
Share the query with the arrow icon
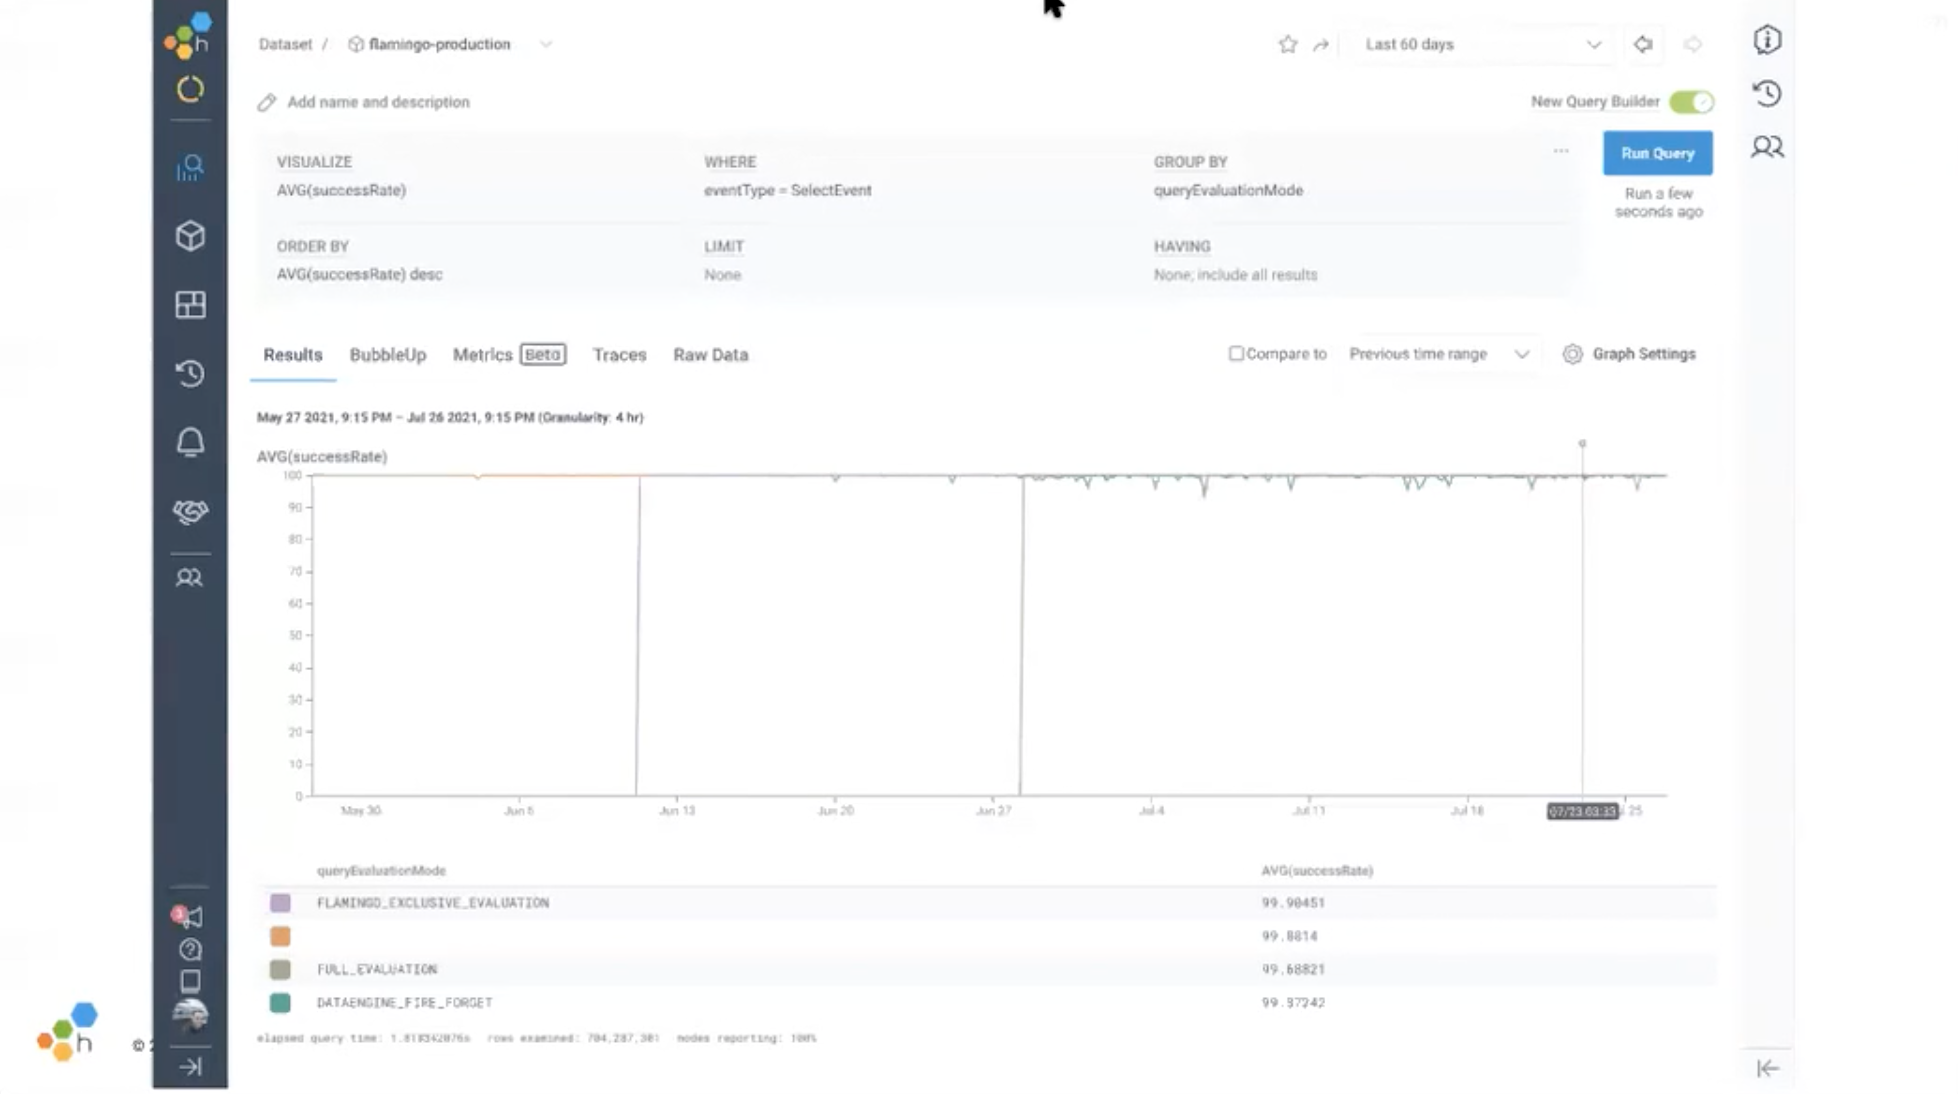[x=1321, y=45]
